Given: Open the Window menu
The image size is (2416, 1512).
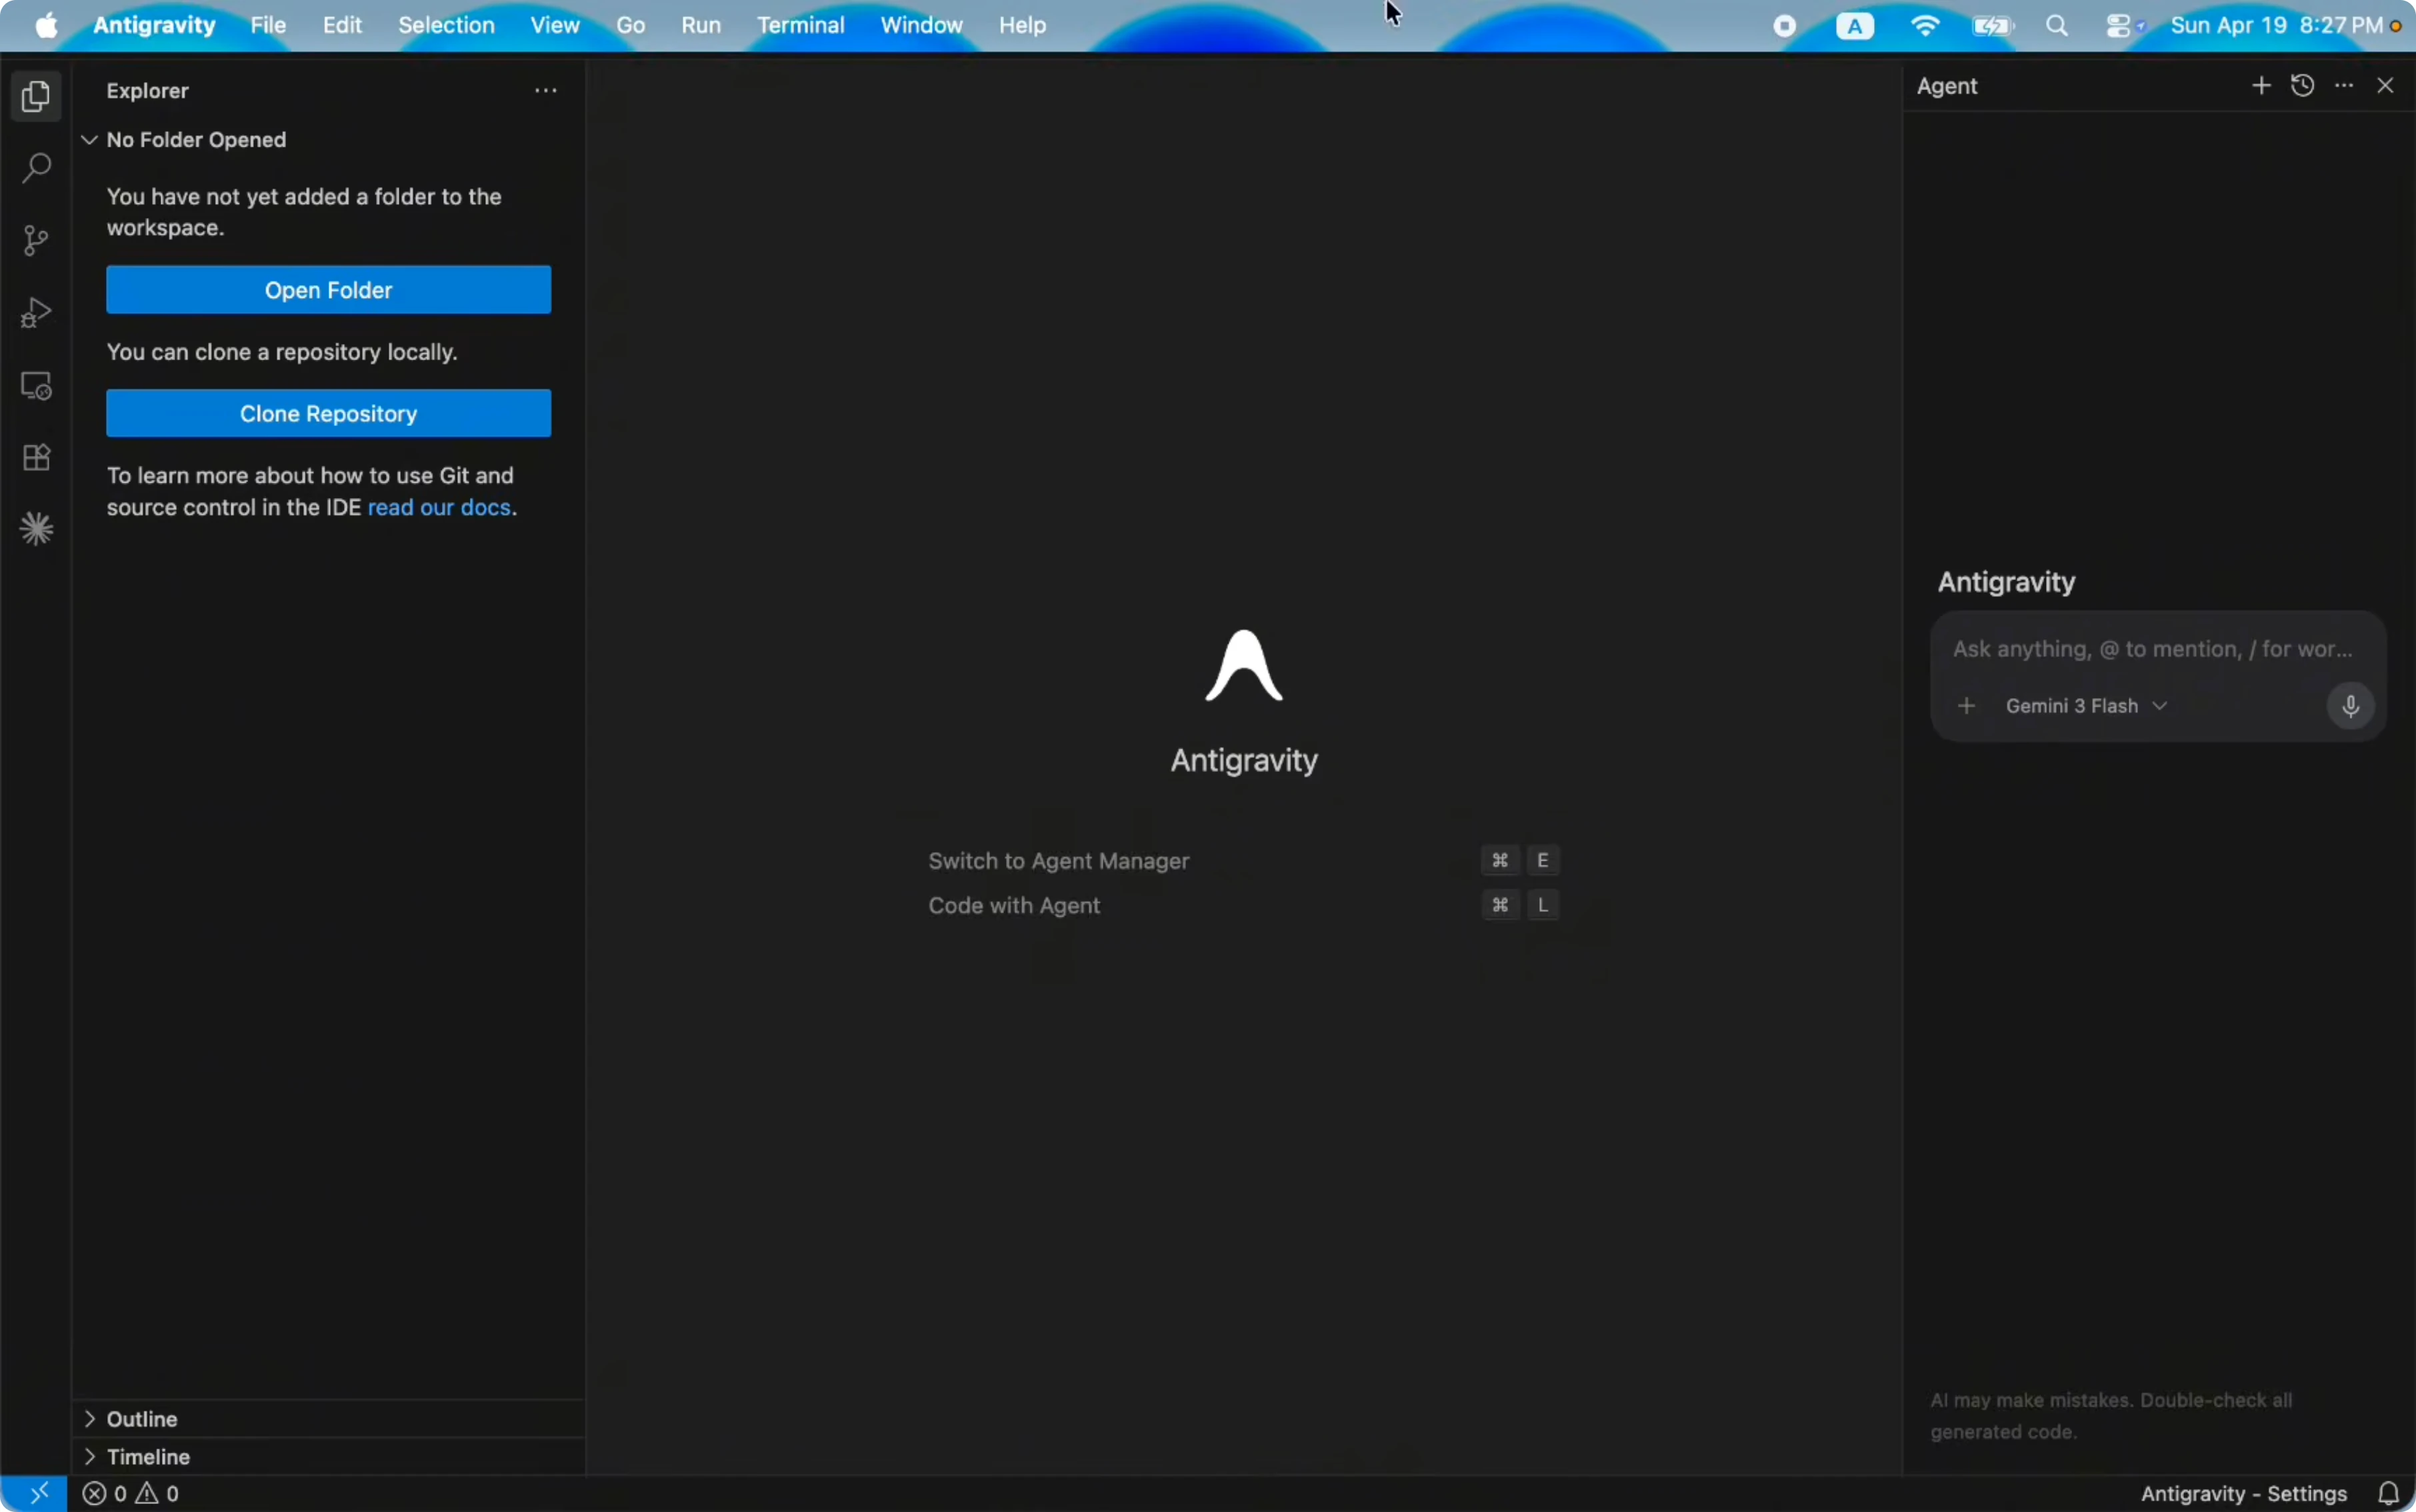Looking at the screenshot, I should click(x=921, y=25).
